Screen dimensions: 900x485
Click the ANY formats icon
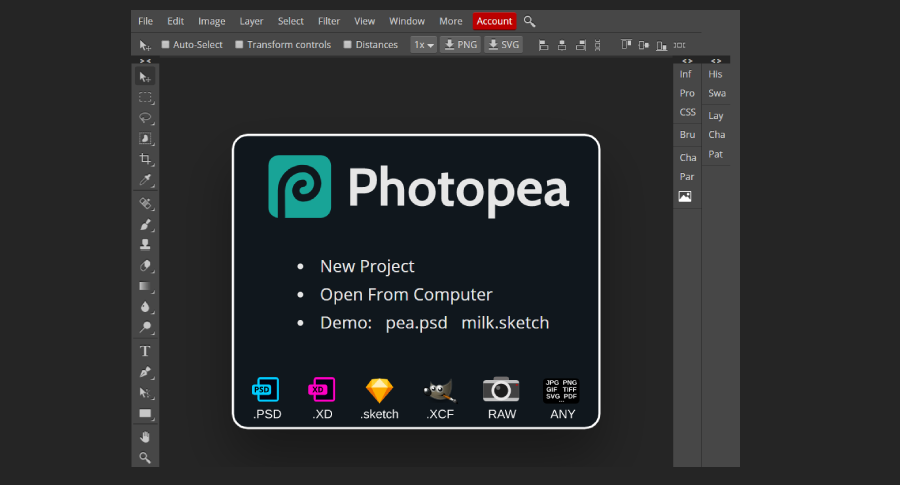tap(561, 390)
